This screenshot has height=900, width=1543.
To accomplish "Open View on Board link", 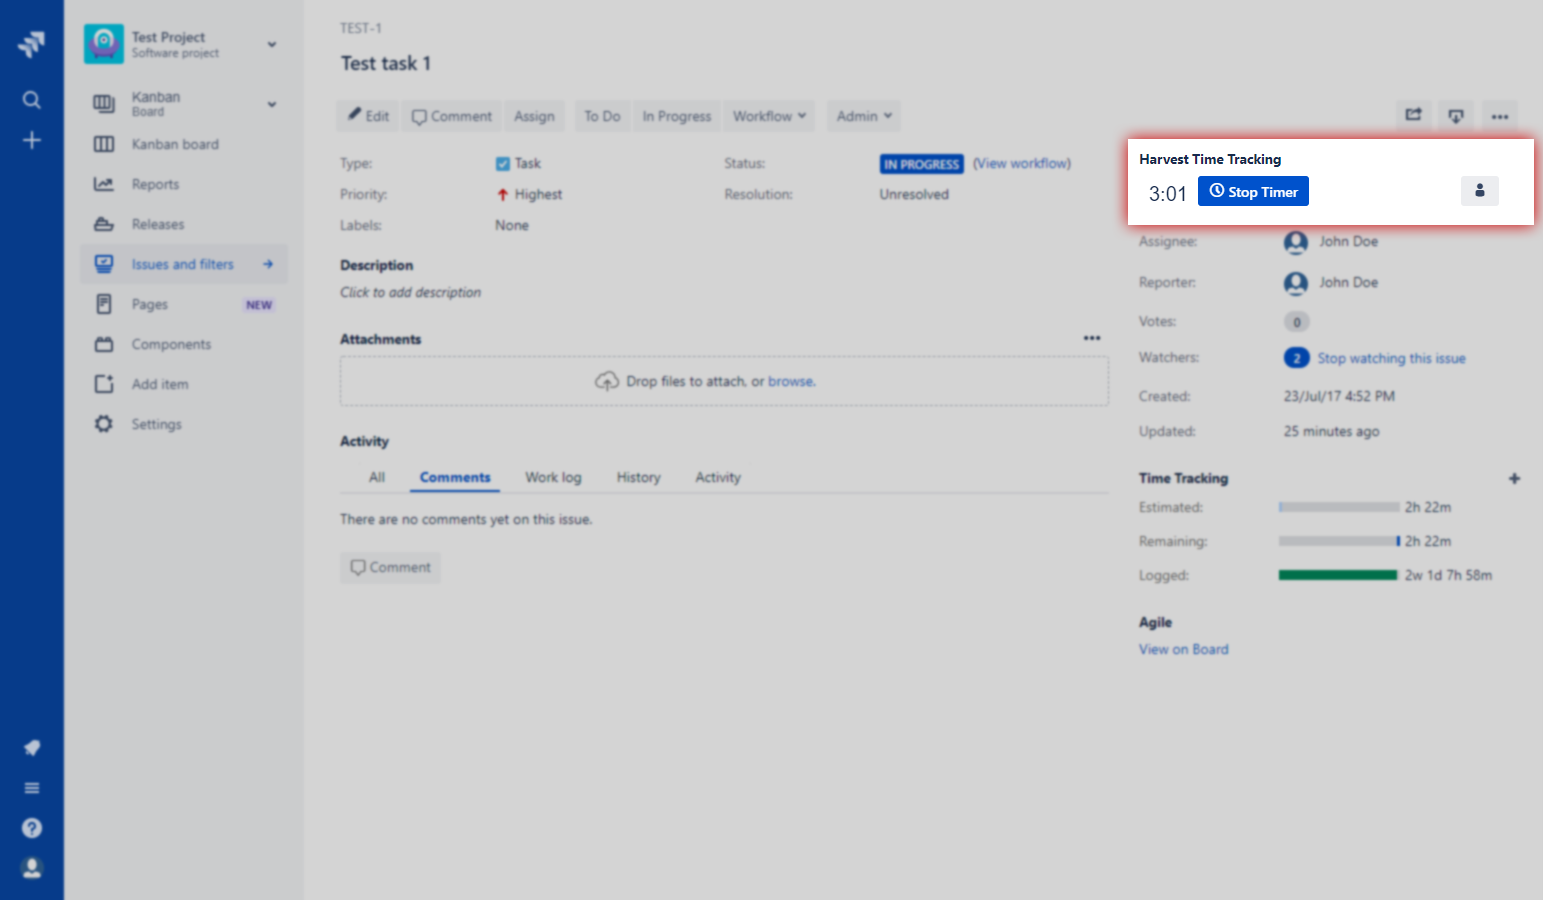I will click(1183, 648).
